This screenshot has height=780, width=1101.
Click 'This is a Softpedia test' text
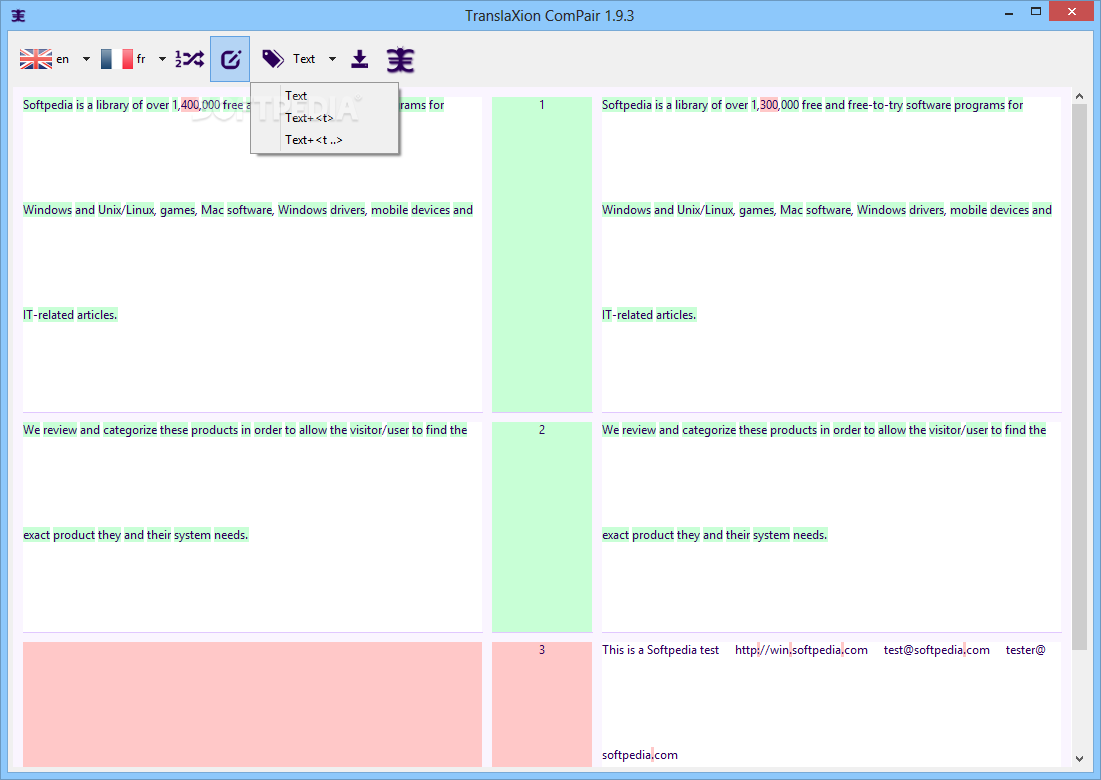[x=660, y=650]
